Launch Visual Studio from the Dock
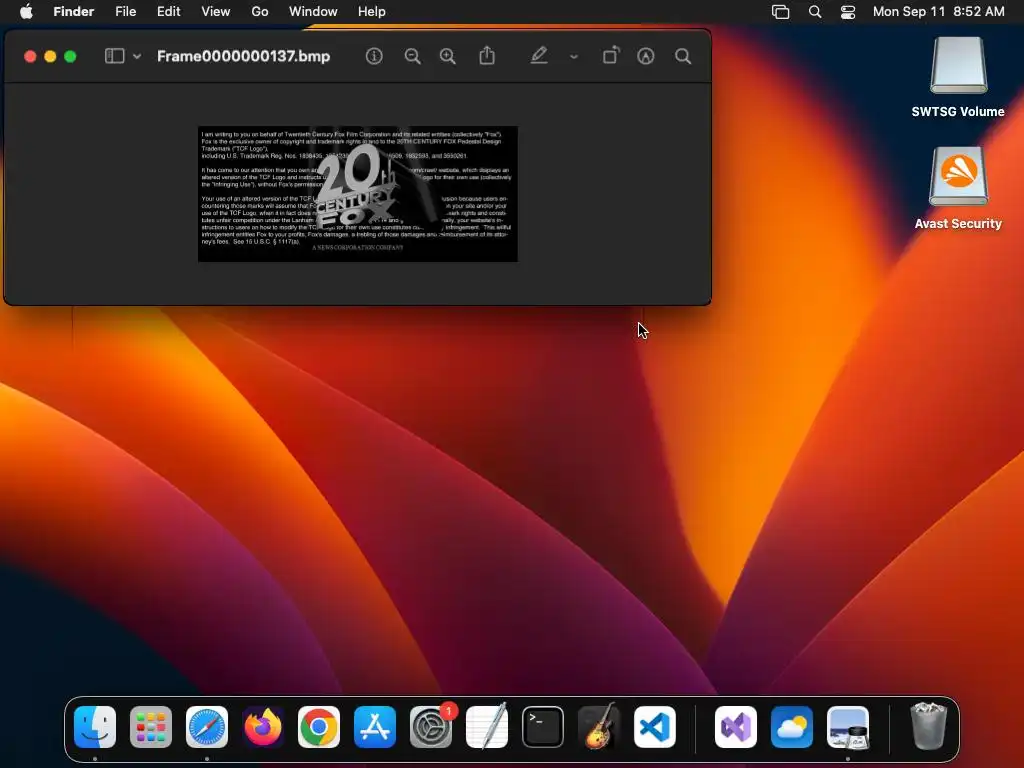The image size is (1024, 768). tap(736, 727)
